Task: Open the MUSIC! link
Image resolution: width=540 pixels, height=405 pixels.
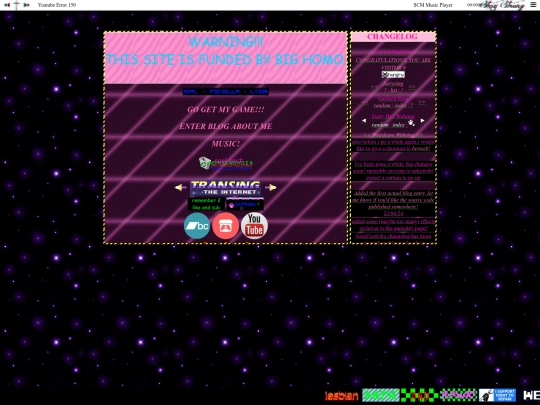Action: 226,144
